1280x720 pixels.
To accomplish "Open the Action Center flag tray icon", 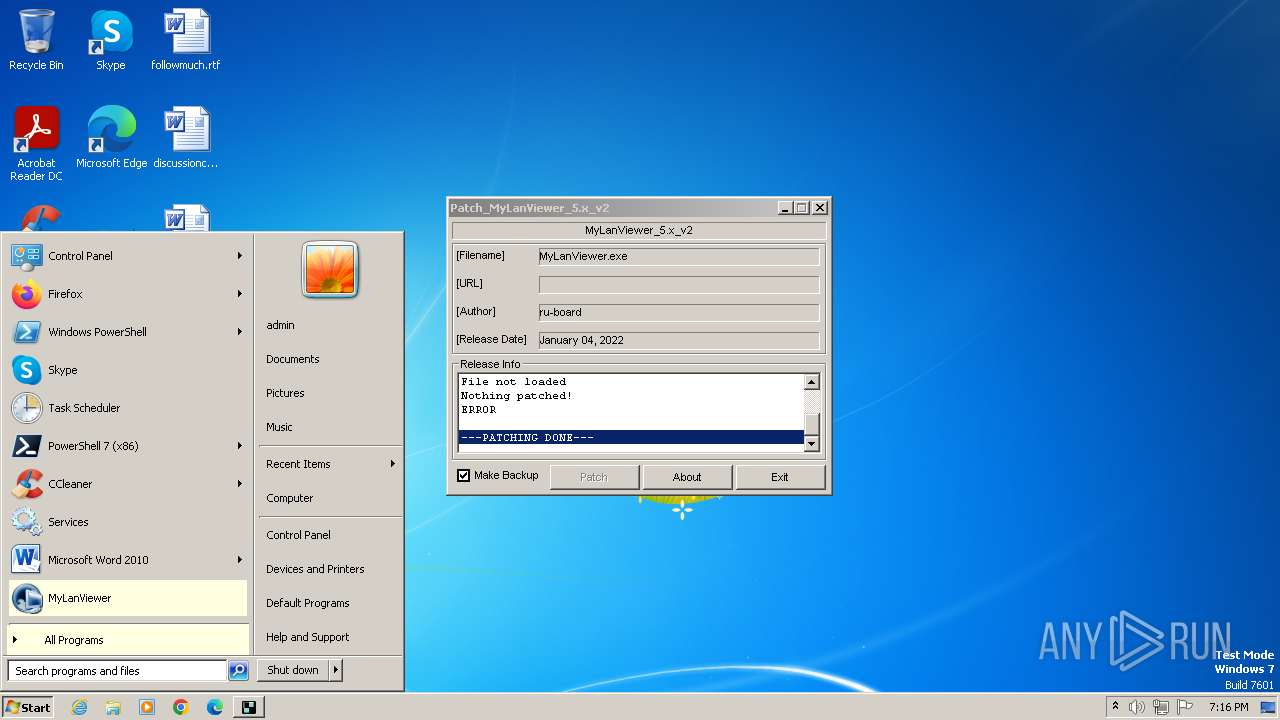I will click(x=1185, y=707).
